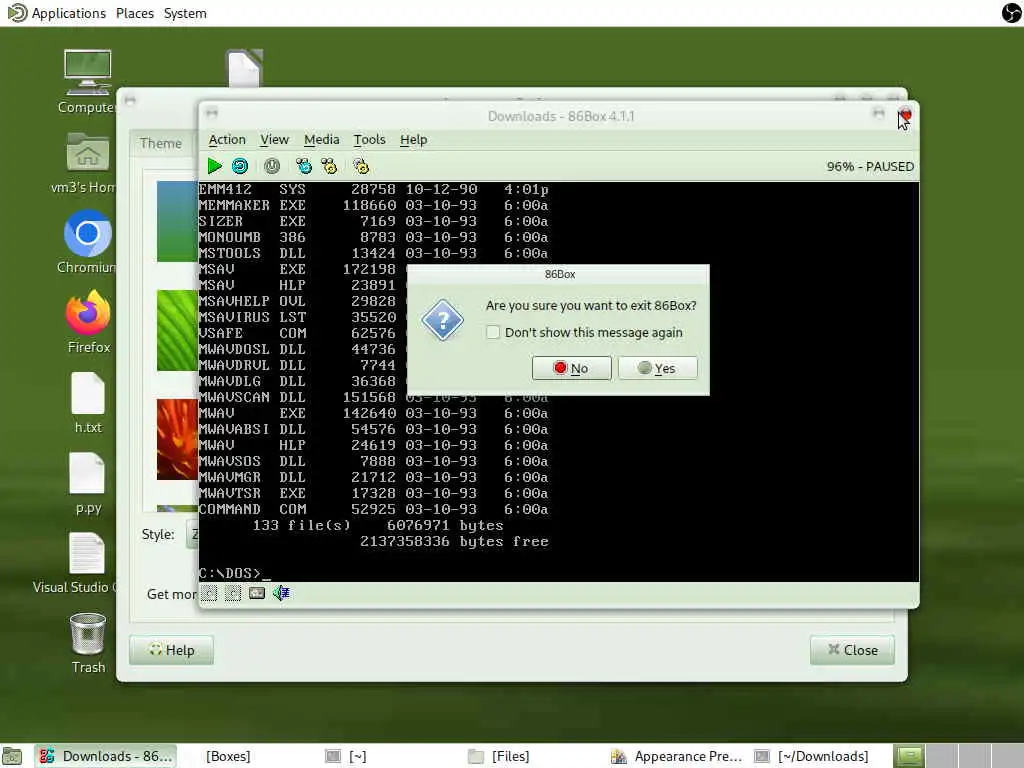The height and width of the screenshot is (768, 1024).
Task: Open the Action menu
Action: coord(227,140)
